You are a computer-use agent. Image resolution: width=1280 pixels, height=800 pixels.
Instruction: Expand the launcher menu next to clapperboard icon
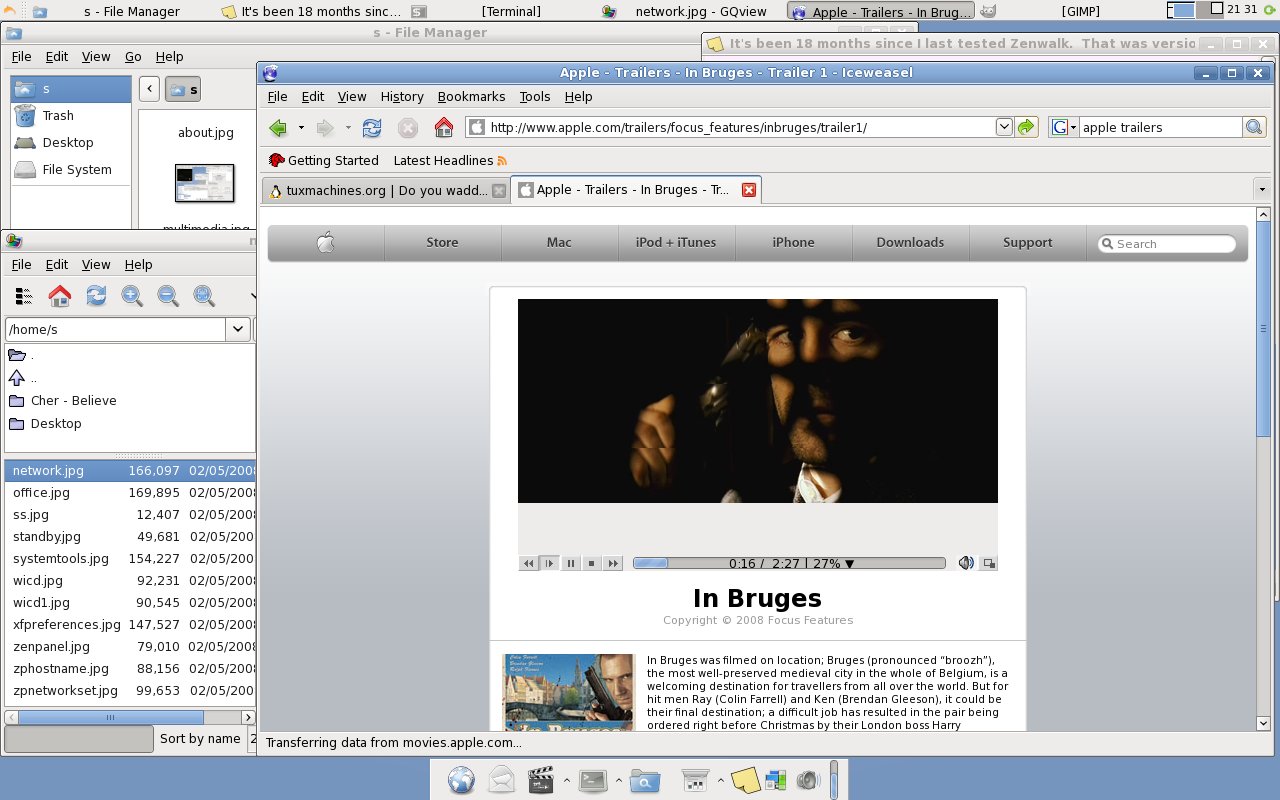(x=566, y=780)
